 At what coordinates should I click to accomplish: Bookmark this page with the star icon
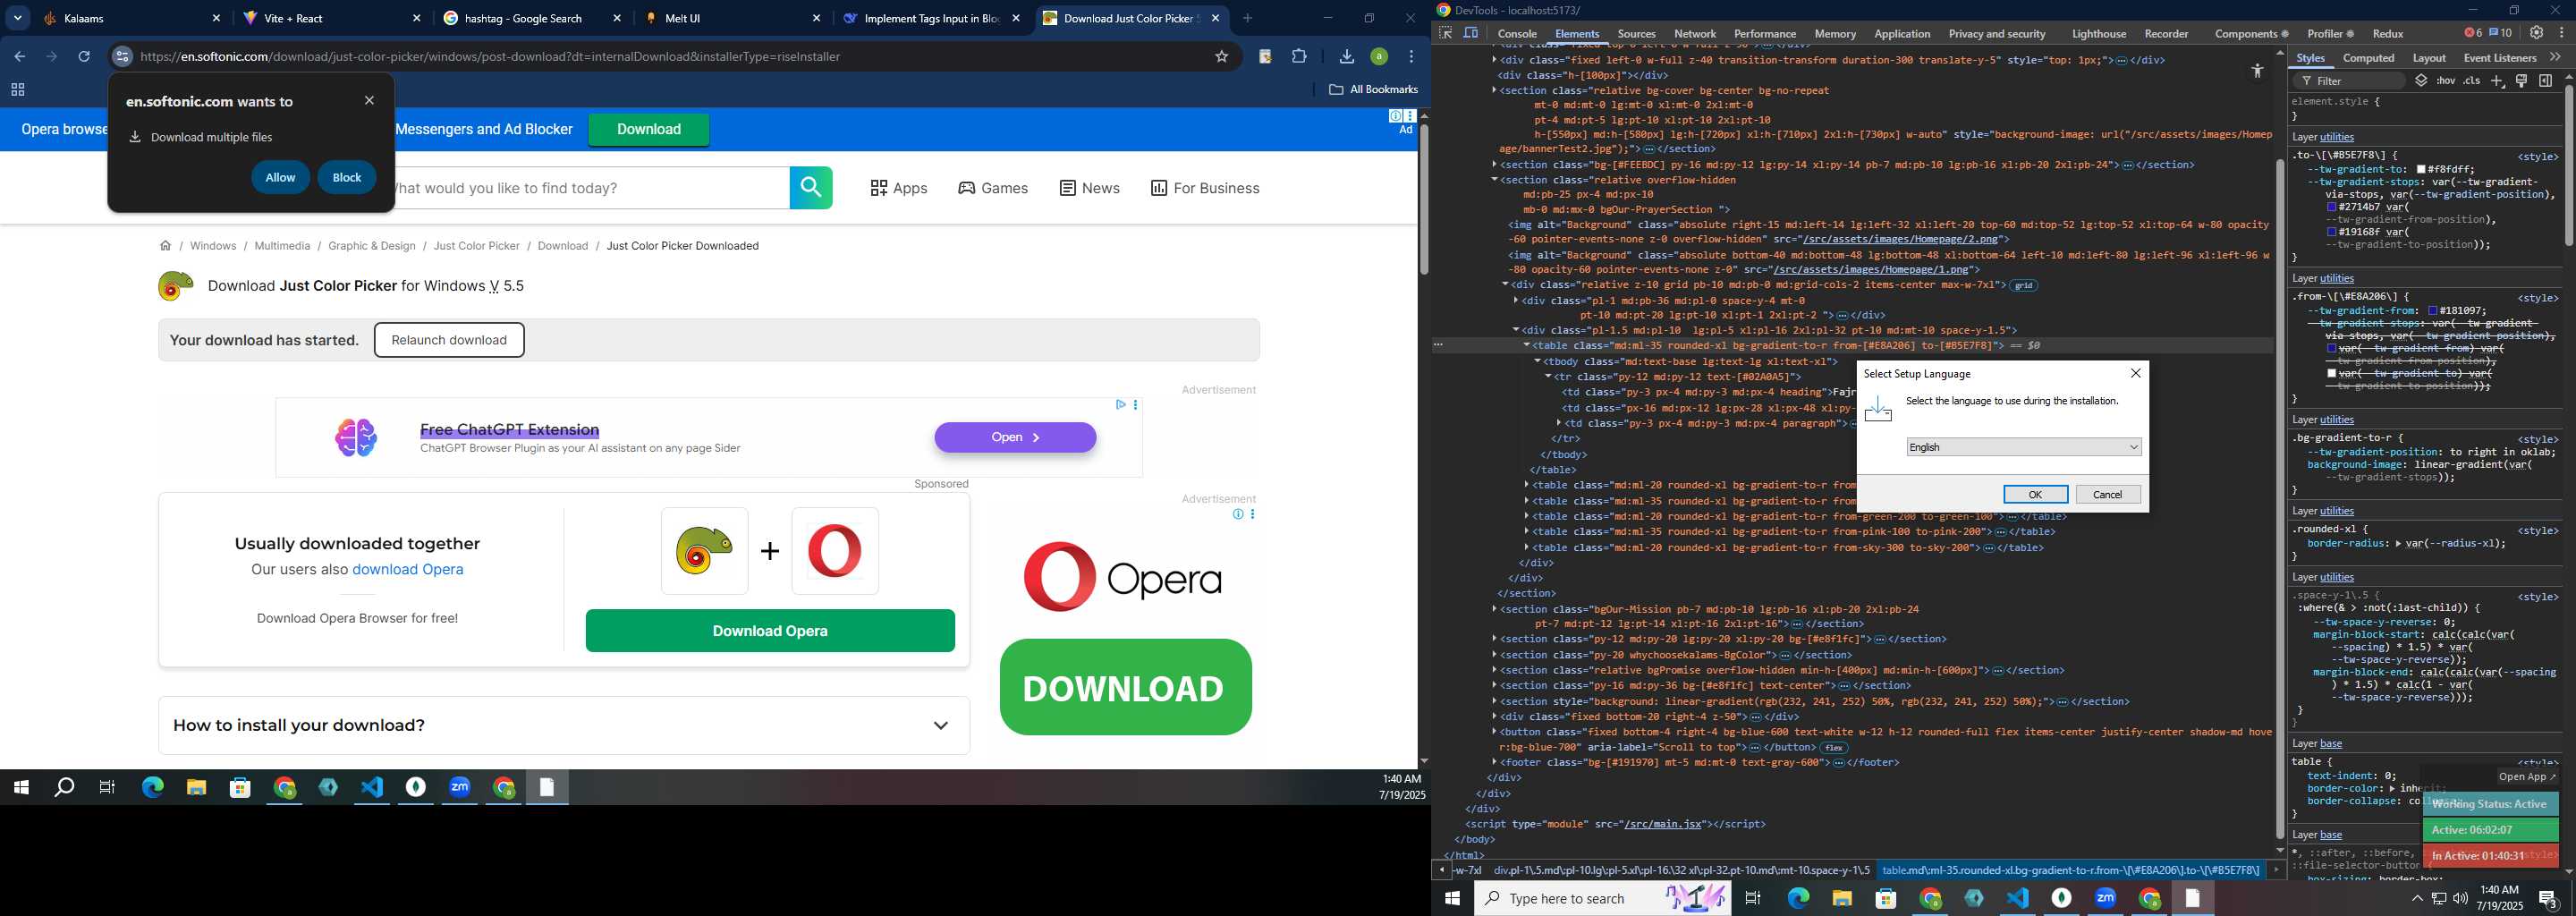pos(1220,57)
